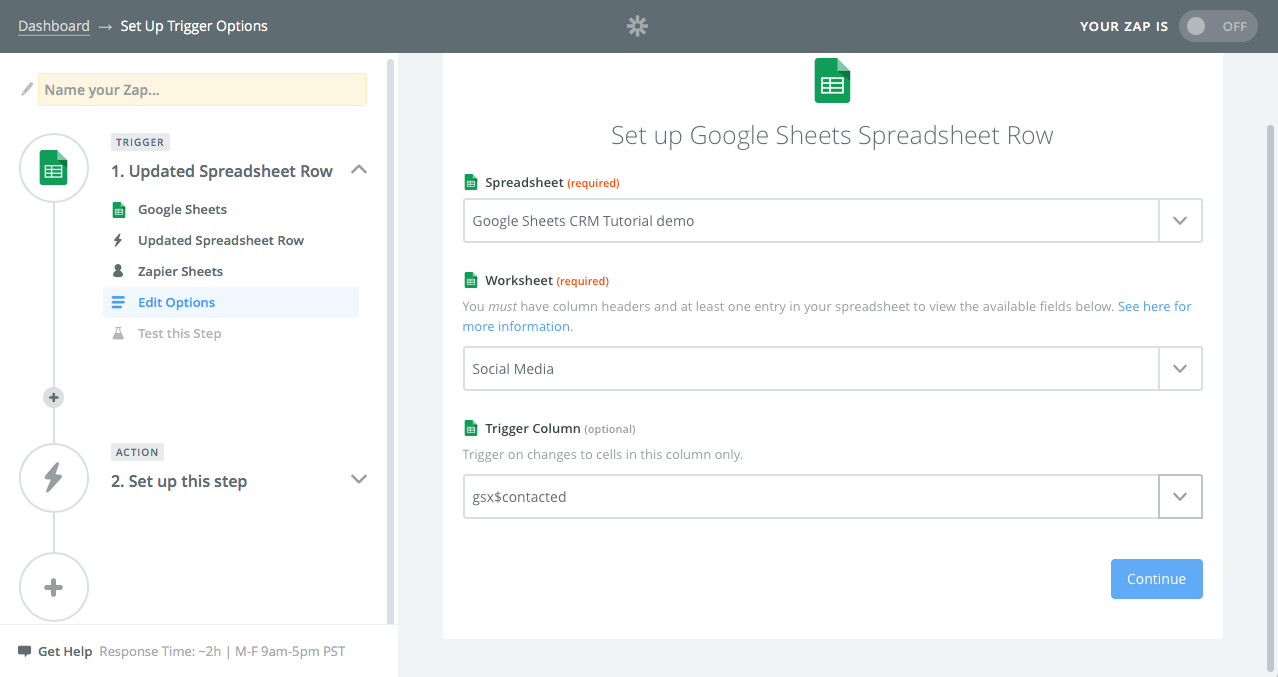
Task: Follow the Dashboard breadcrumb link
Action: click(54, 26)
